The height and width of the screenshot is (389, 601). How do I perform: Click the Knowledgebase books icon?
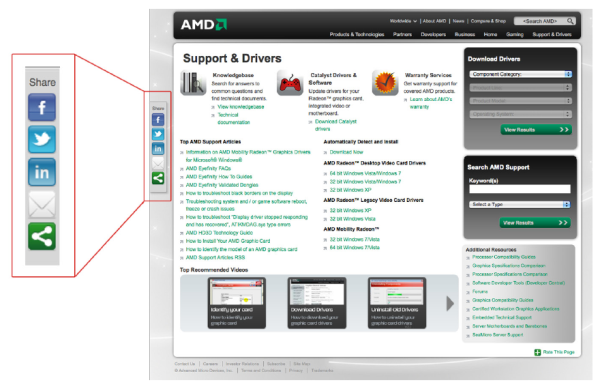pos(194,83)
